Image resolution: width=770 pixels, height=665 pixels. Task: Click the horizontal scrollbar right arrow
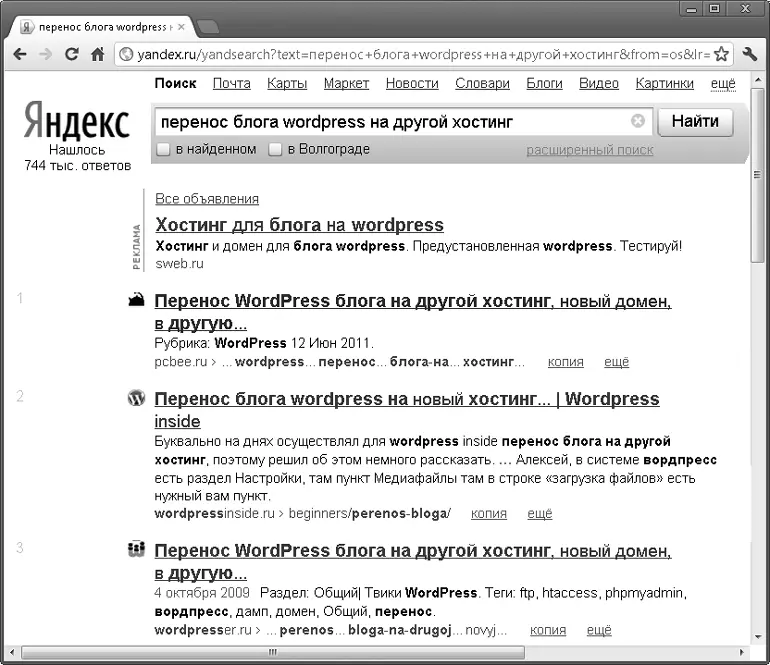(742, 653)
